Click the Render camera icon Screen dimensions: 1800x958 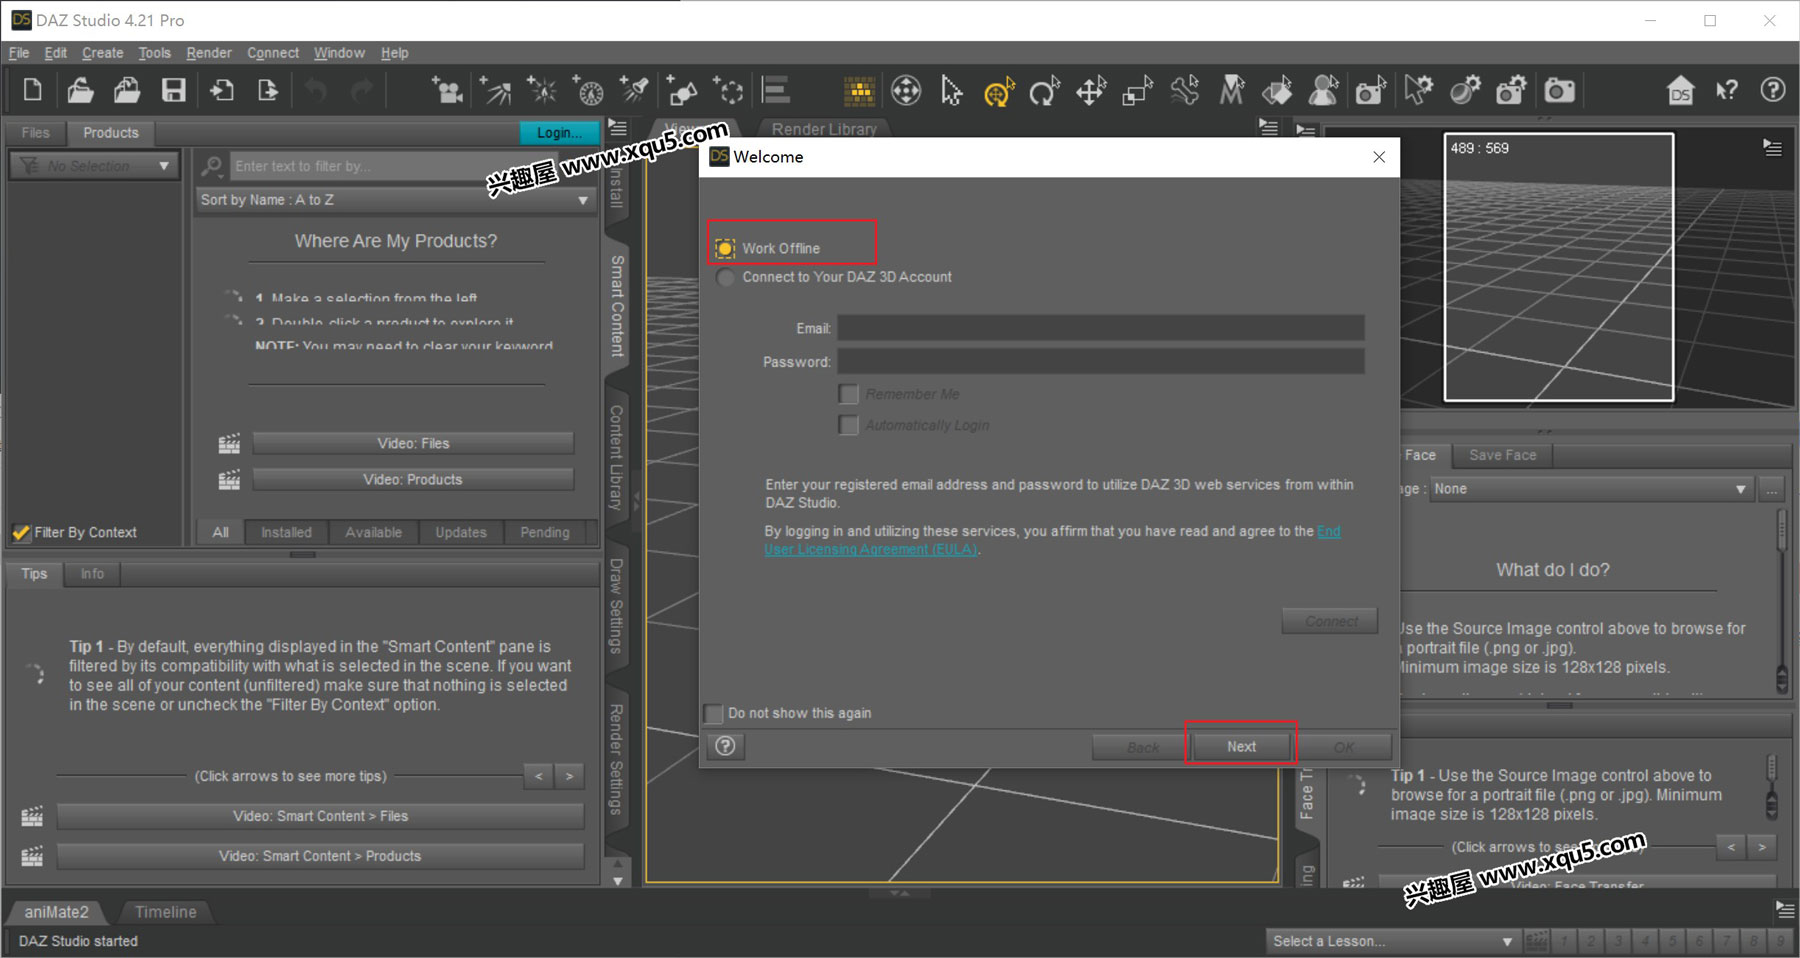1559,92
